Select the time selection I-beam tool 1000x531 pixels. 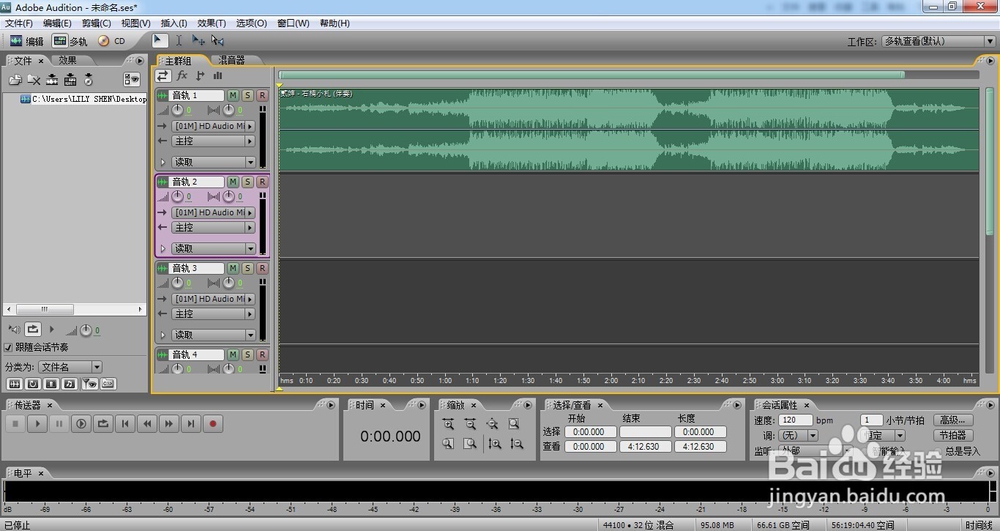point(179,41)
